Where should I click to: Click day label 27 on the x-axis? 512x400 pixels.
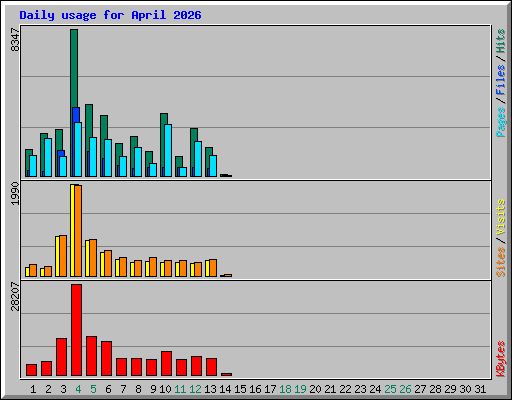click(420, 389)
